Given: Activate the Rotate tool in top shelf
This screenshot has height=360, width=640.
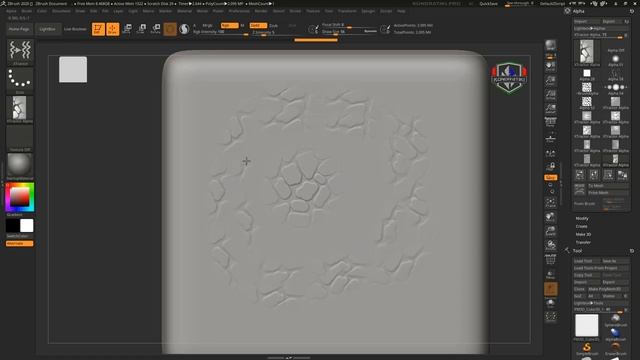Looking at the screenshot, I should tap(156, 29).
